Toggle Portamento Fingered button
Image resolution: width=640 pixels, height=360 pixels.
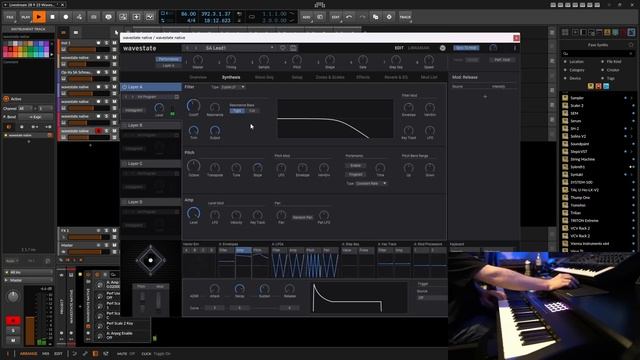356,174
